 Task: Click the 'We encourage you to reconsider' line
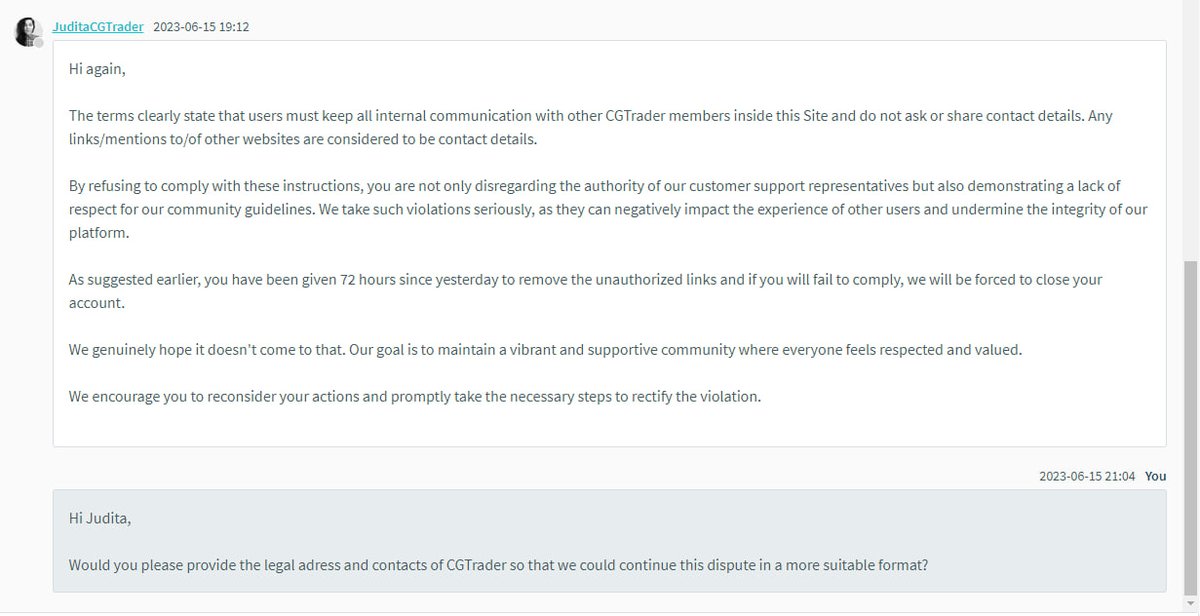click(415, 396)
